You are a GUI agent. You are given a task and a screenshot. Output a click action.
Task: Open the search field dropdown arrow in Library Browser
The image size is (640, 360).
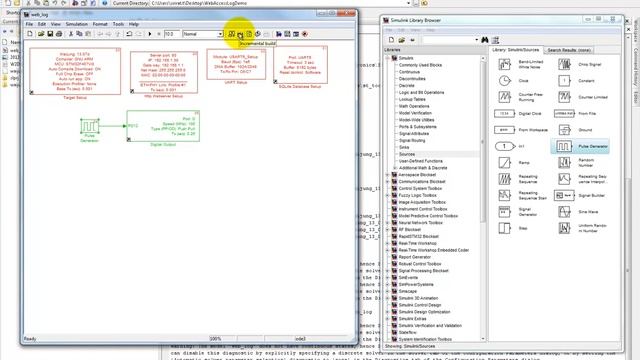(476, 40)
